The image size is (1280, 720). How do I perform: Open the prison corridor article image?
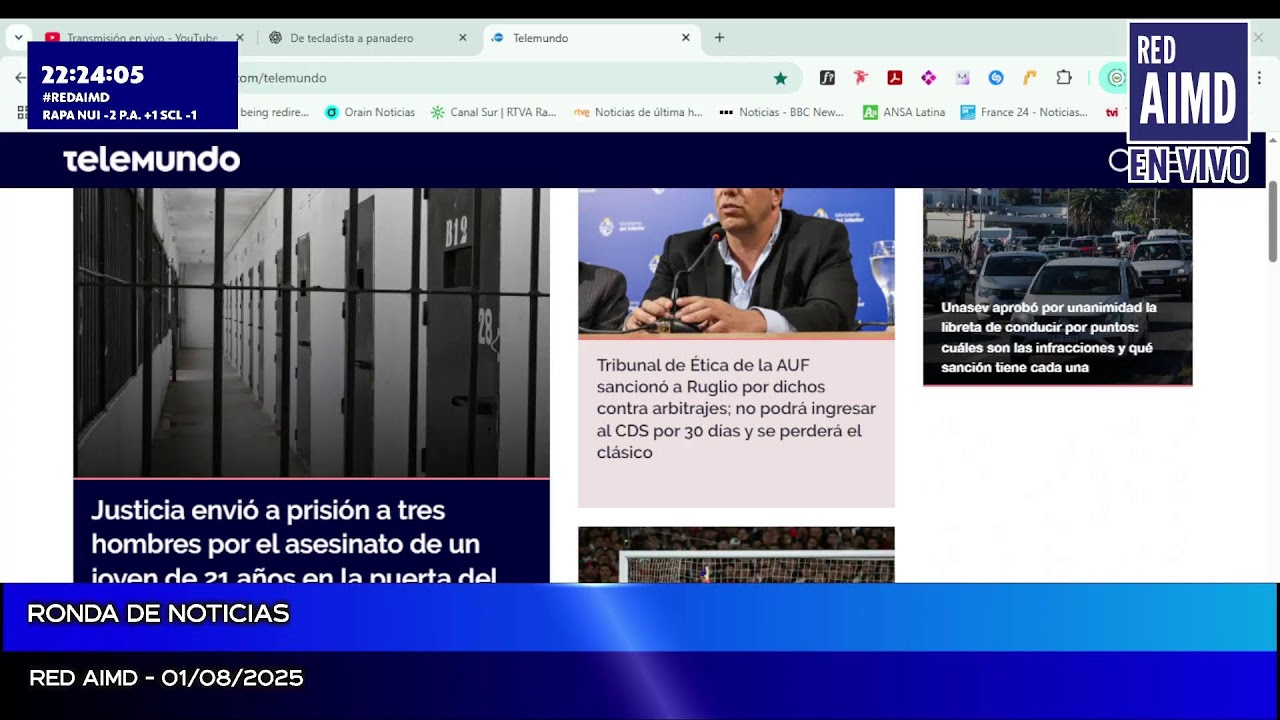[x=311, y=332]
